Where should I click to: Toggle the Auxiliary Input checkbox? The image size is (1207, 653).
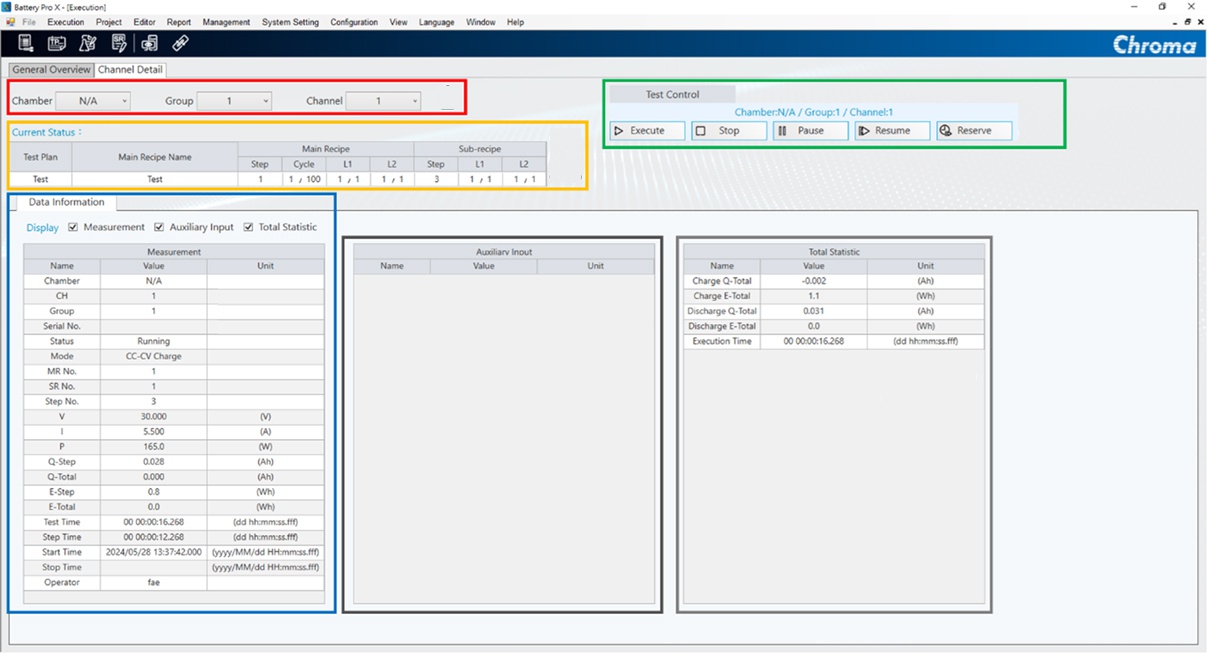point(159,227)
